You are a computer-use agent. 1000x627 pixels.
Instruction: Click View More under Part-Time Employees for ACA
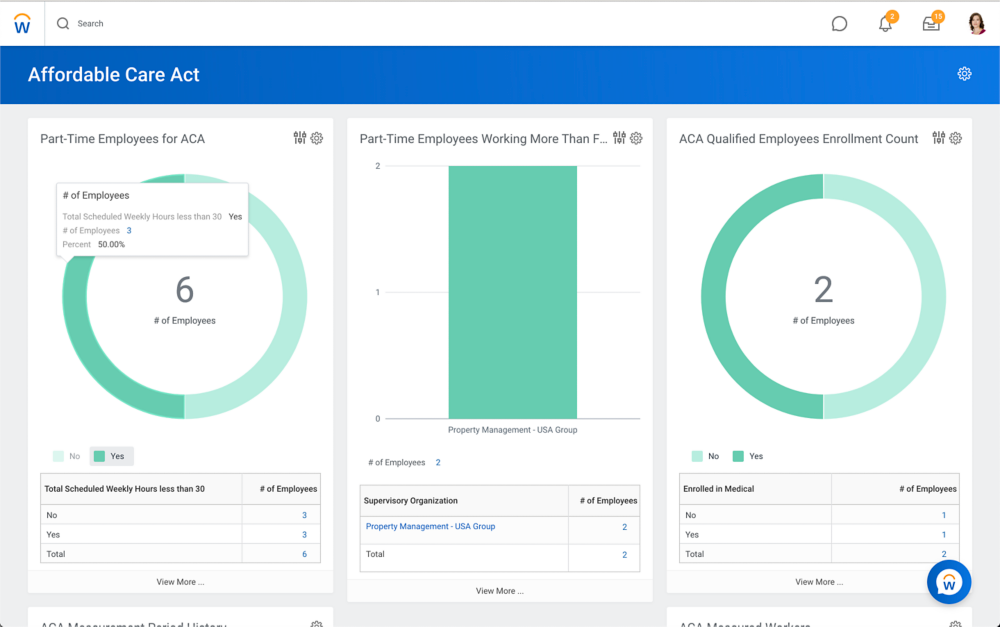click(181, 581)
